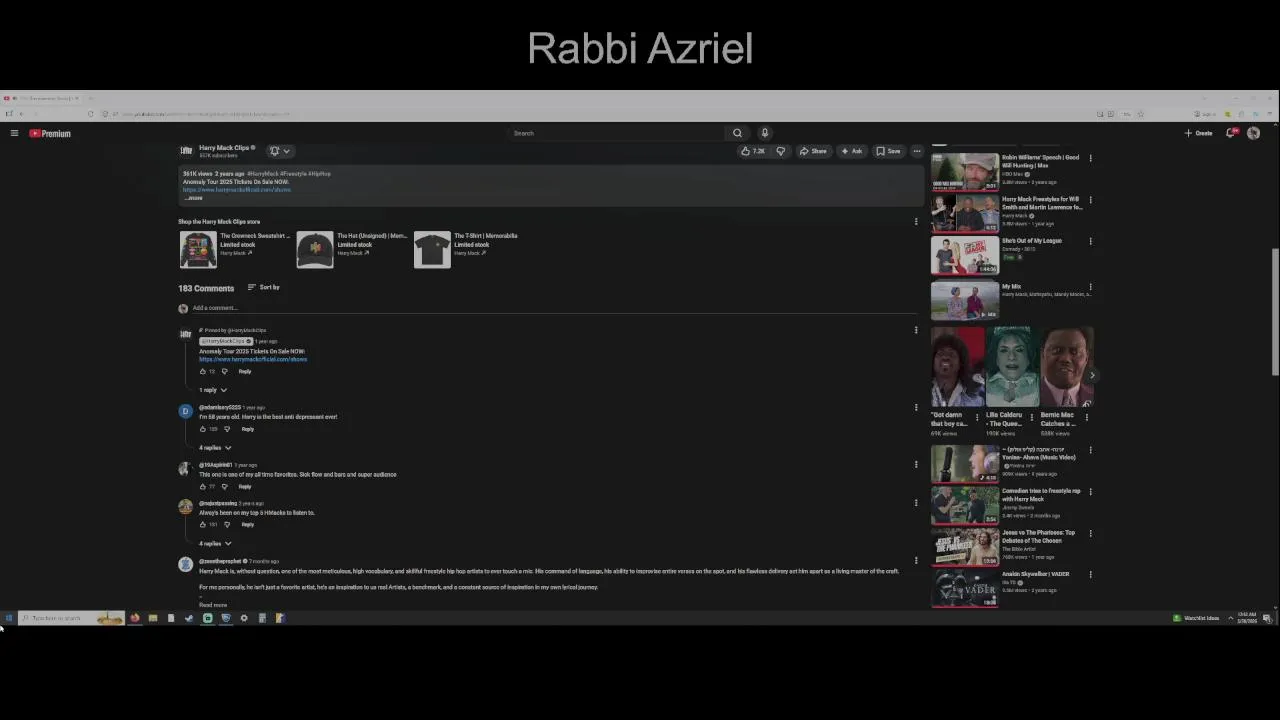1280x720 pixels.
Task: Open Jesus vs The Pharisees video
Action: coord(965,547)
